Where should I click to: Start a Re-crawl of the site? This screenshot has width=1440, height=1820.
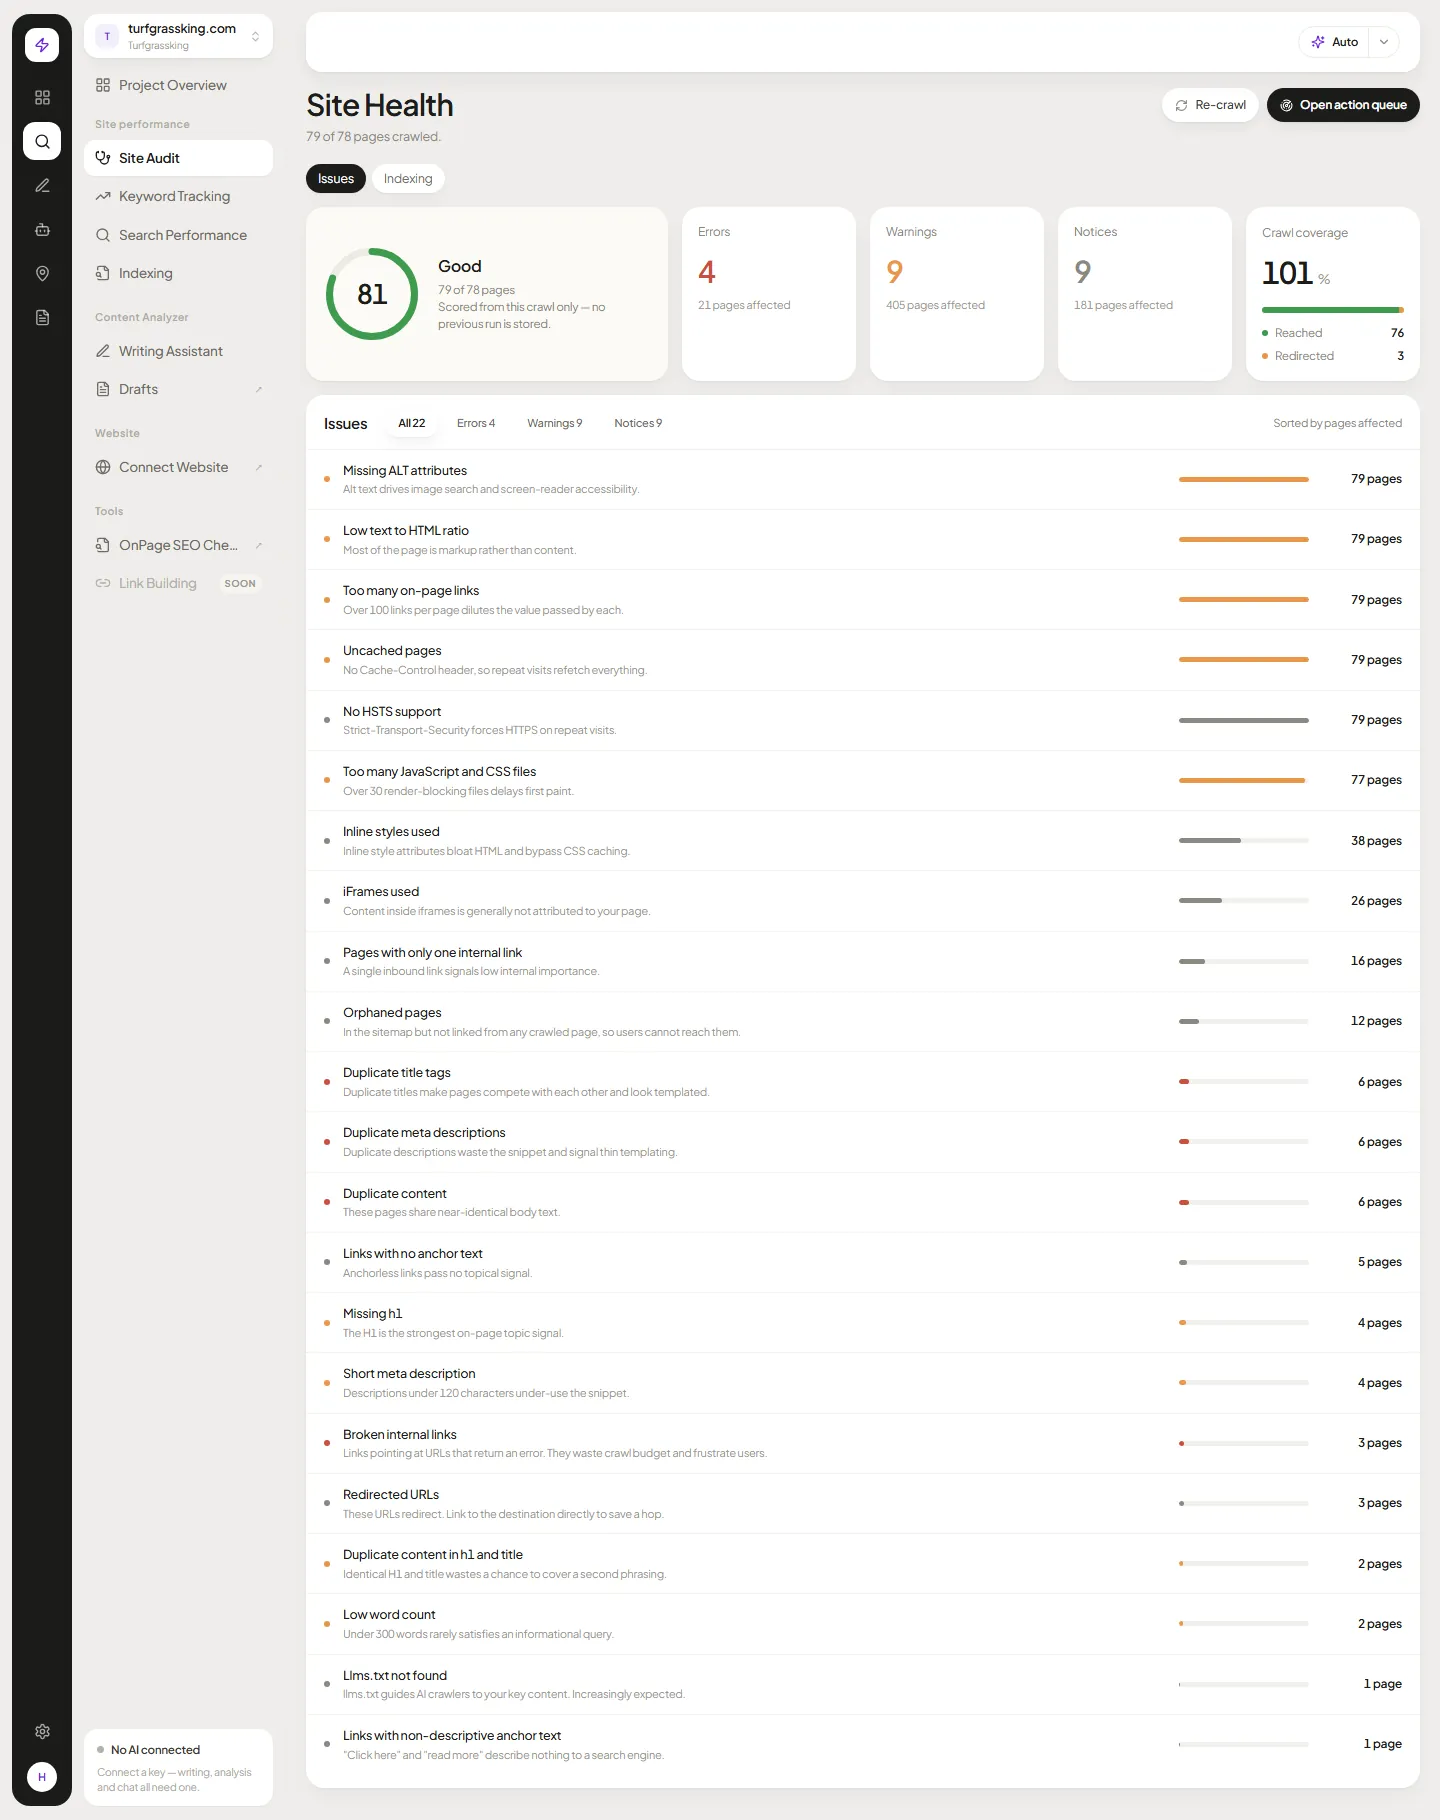pos(1210,105)
